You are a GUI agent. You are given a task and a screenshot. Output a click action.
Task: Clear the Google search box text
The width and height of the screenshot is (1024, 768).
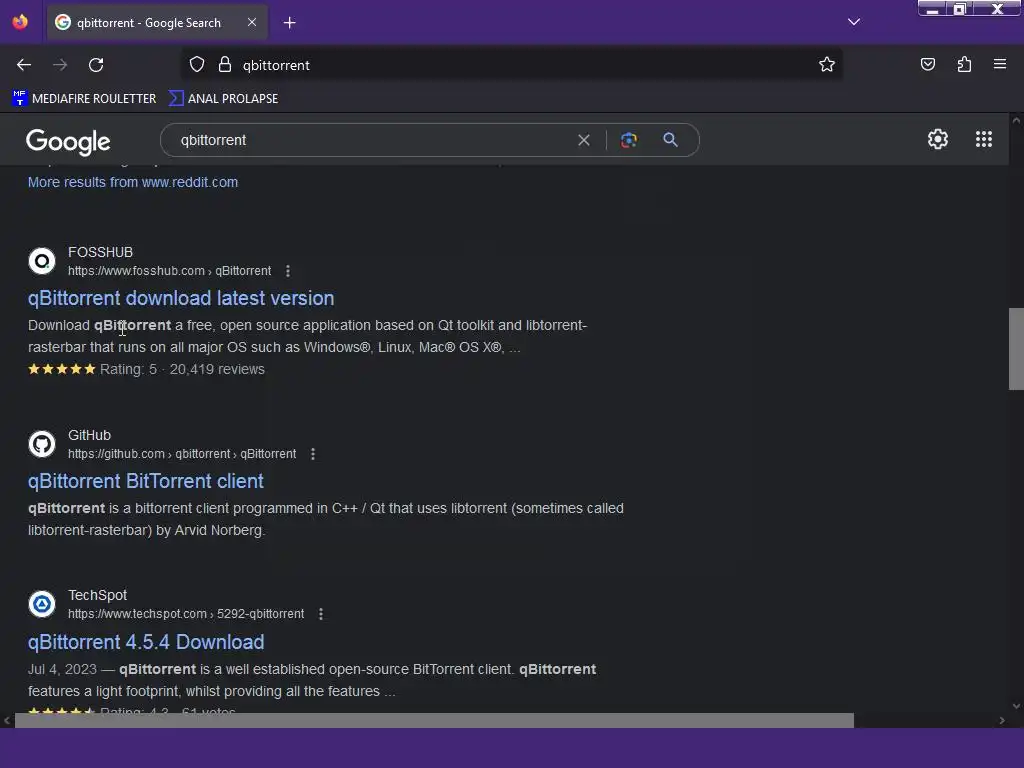click(x=584, y=140)
